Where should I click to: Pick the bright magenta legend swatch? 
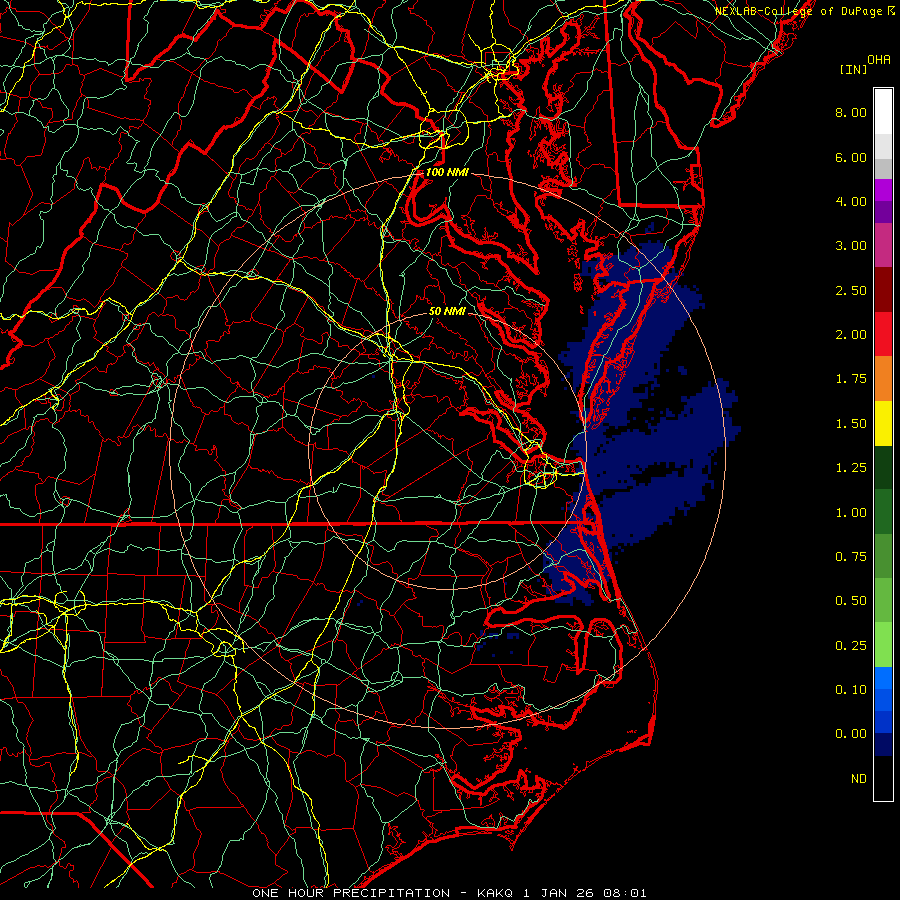pos(883,190)
